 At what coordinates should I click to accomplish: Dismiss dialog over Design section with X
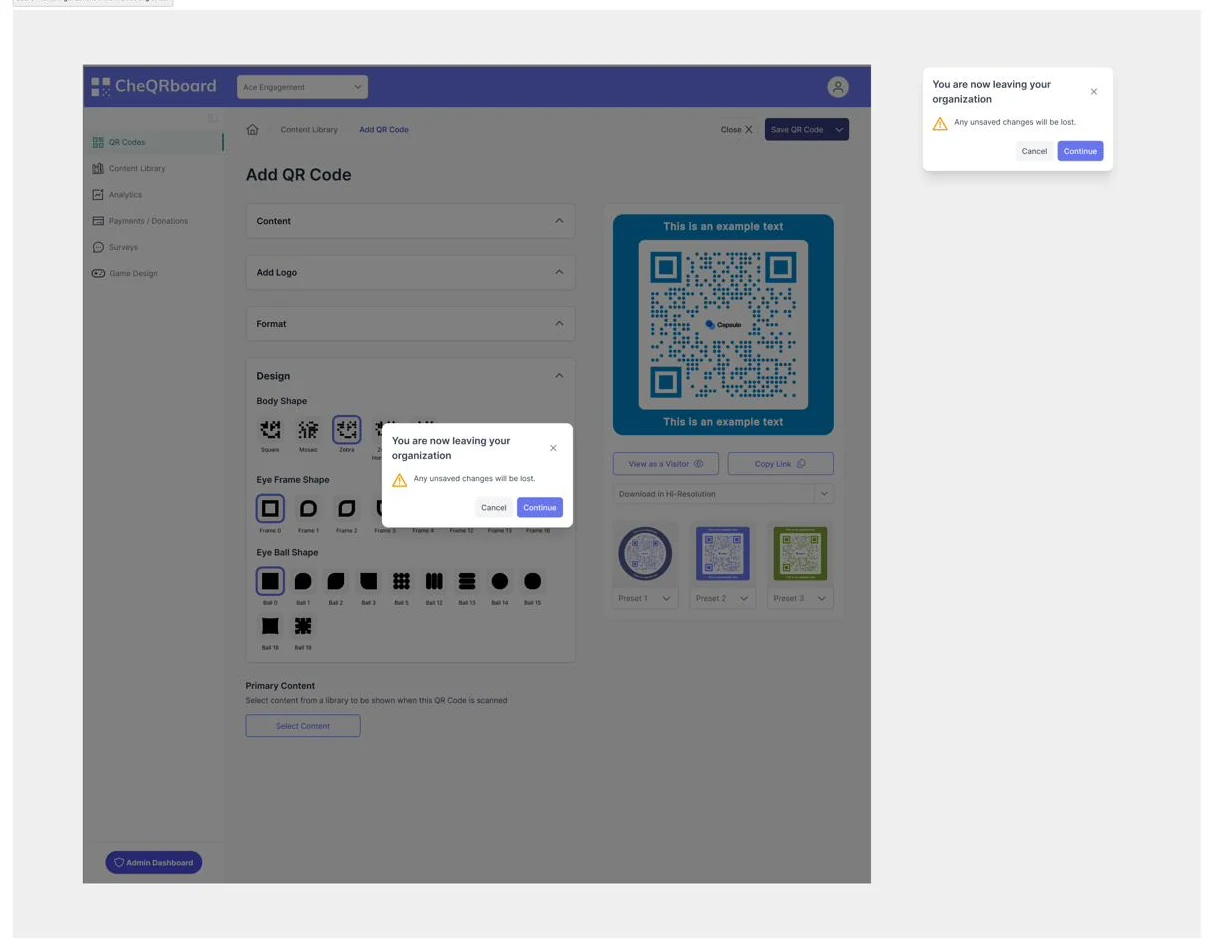[x=553, y=448]
